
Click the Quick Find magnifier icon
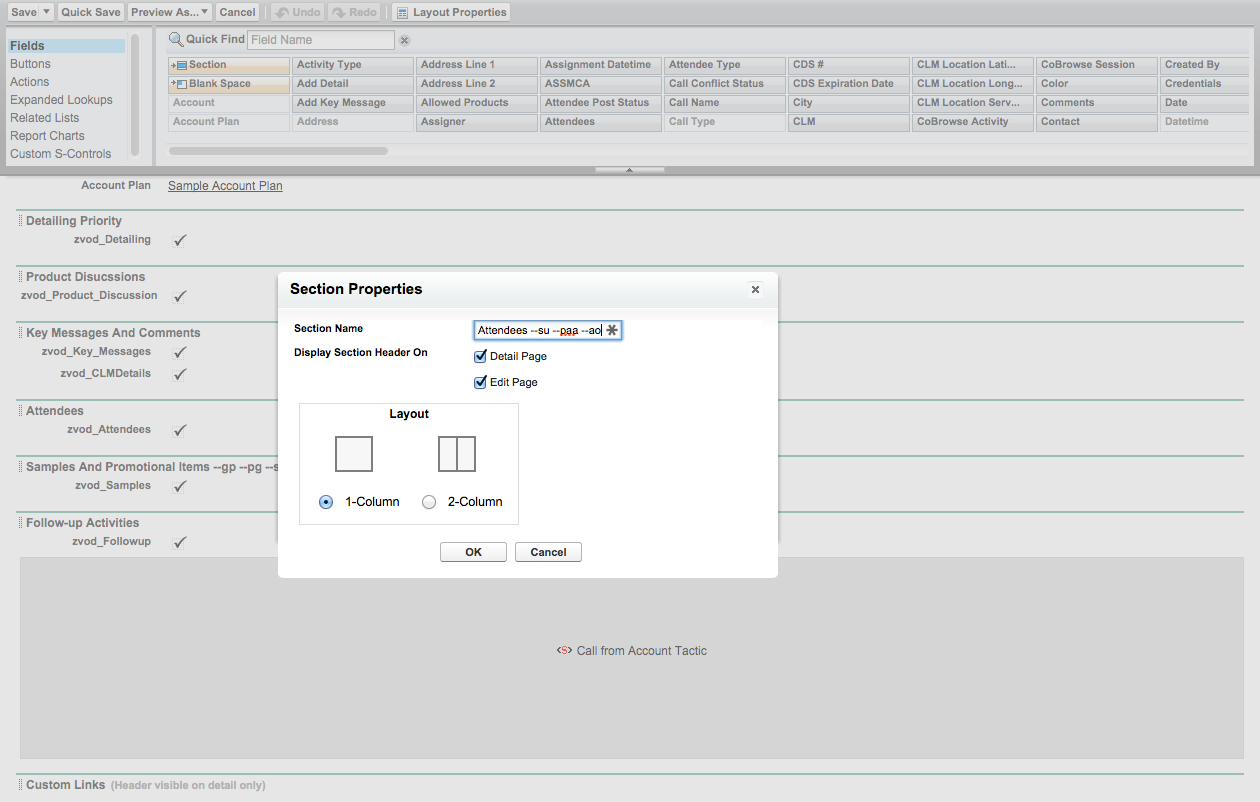tap(176, 40)
